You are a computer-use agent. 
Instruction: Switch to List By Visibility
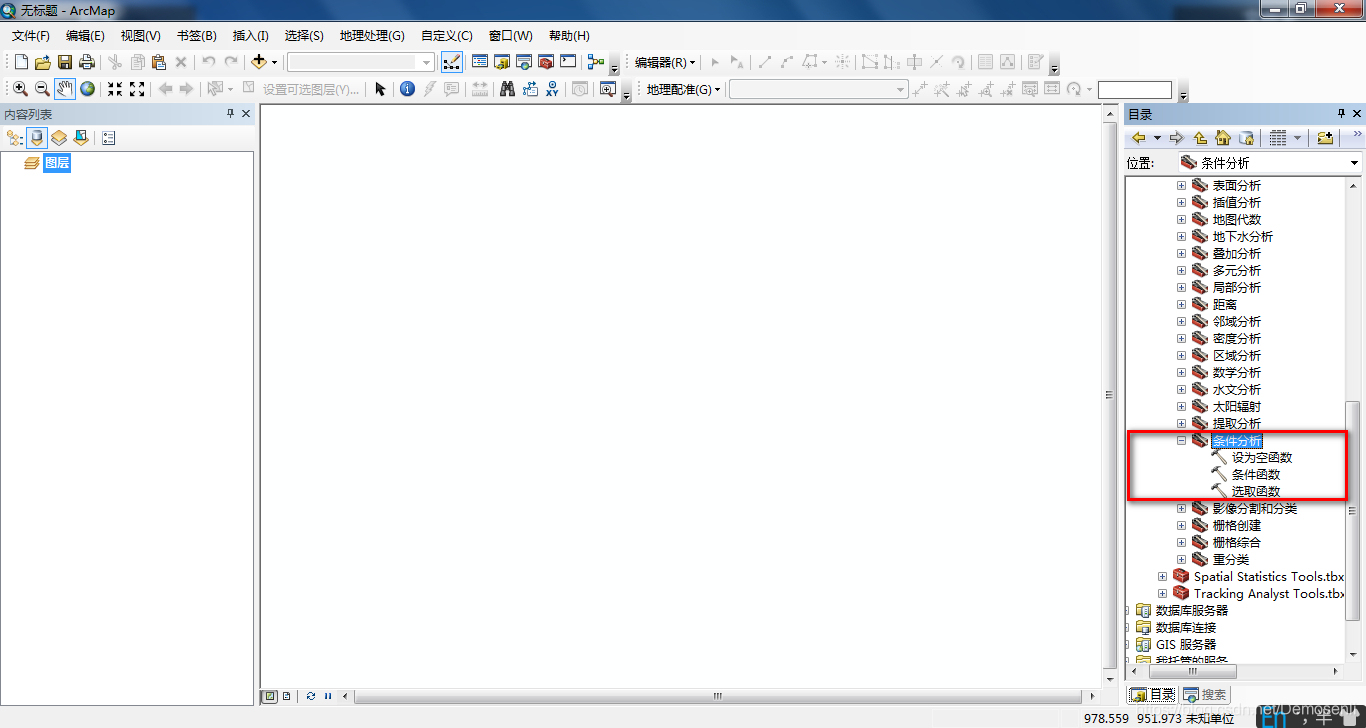click(59, 138)
